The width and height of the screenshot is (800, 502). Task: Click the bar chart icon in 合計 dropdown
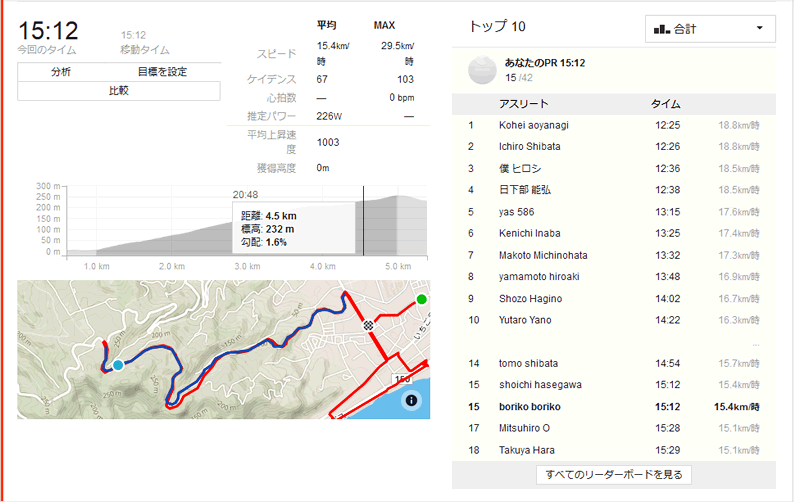(x=662, y=29)
